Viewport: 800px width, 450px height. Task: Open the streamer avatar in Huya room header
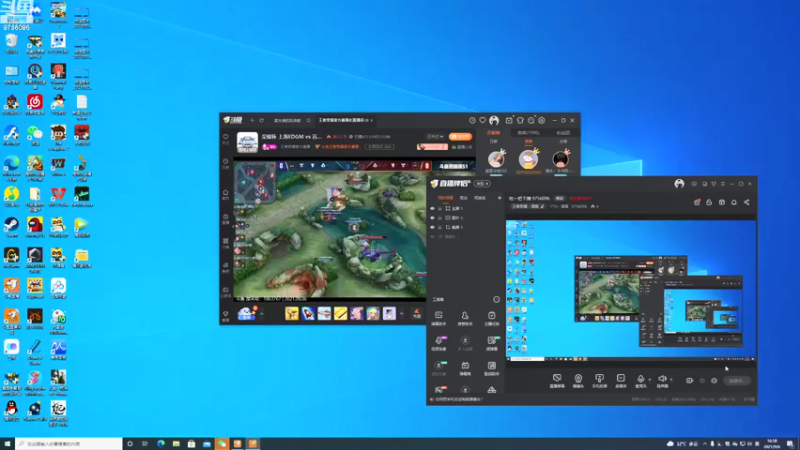point(247,142)
